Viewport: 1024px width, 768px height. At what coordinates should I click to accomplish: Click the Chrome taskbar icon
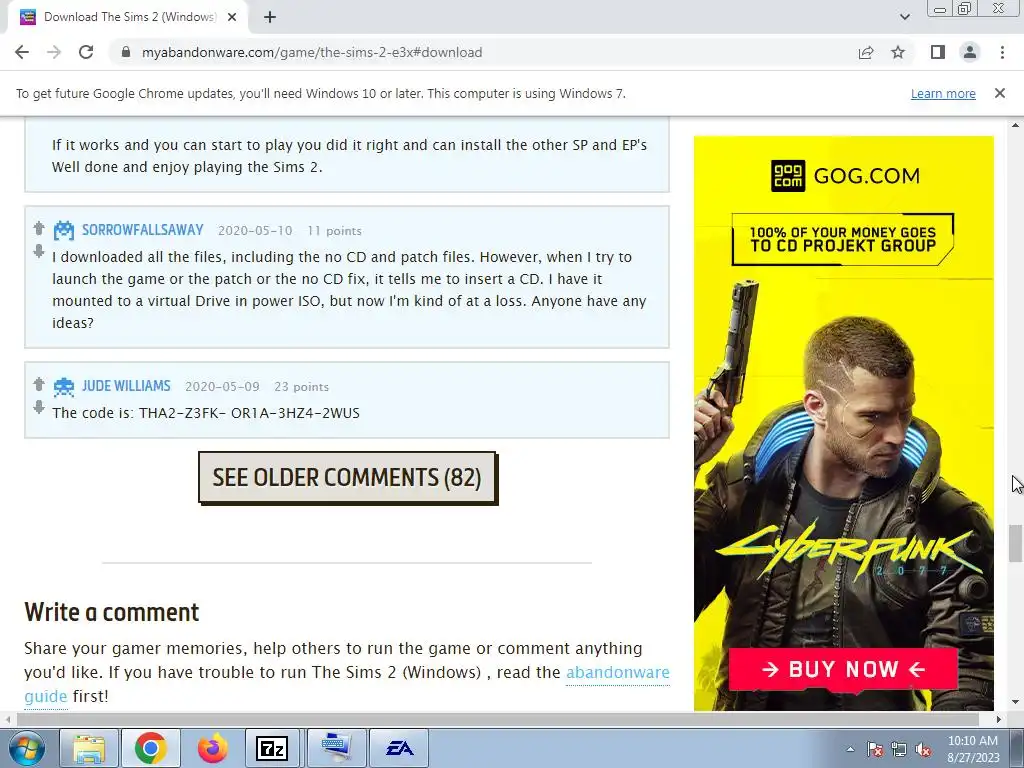pos(151,748)
